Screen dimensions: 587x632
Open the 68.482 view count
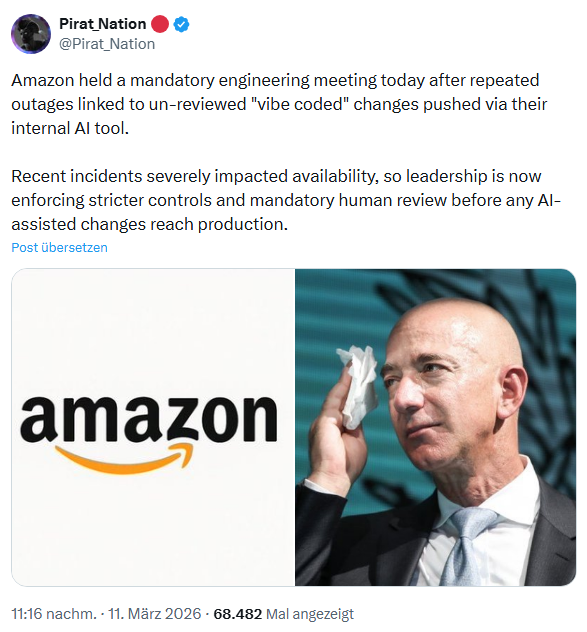[237, 614]
